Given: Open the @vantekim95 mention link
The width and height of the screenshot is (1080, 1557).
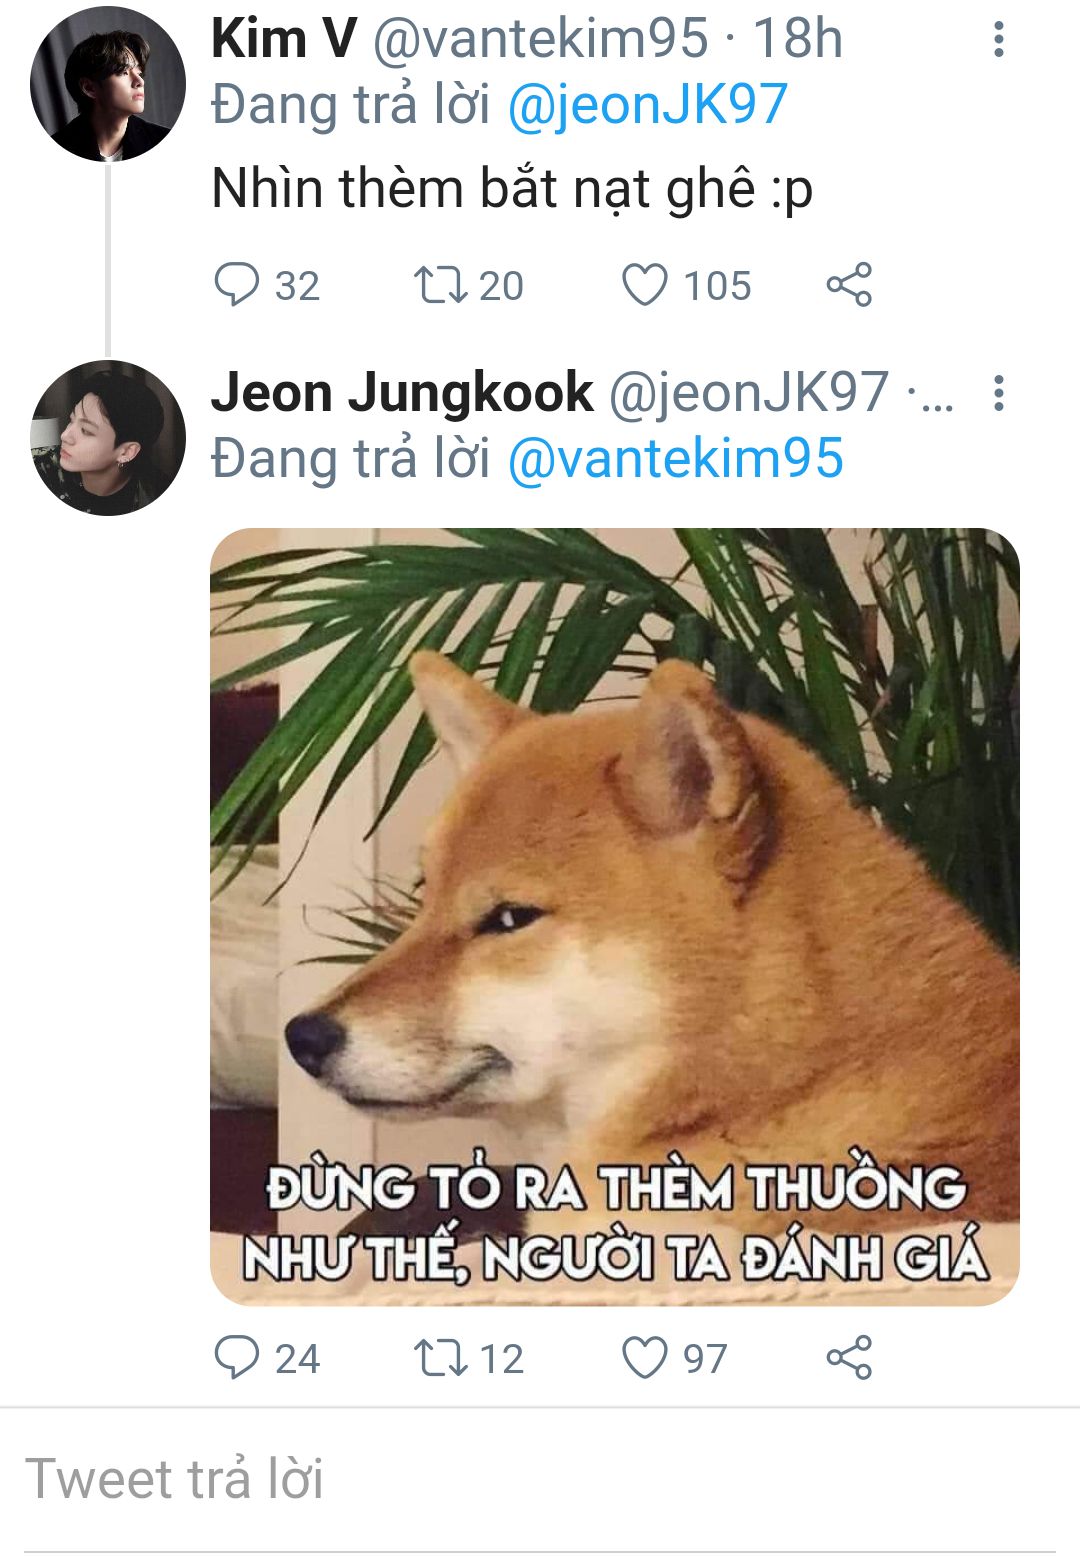Looking at the screenshot, I should coord(676,459).
